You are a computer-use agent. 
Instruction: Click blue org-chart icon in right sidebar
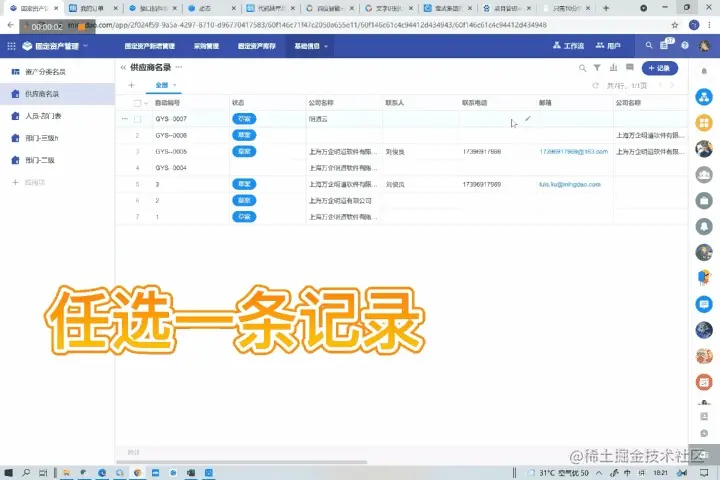point(703,97)
